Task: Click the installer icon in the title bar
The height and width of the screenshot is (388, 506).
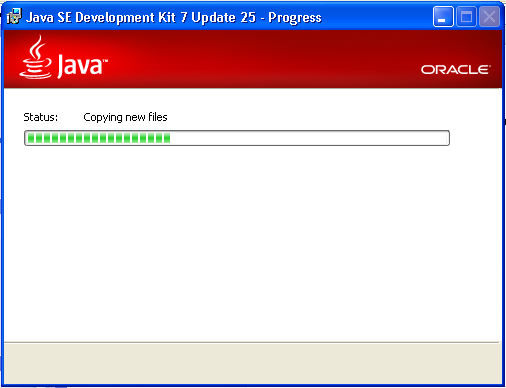Action: point(14,16)
